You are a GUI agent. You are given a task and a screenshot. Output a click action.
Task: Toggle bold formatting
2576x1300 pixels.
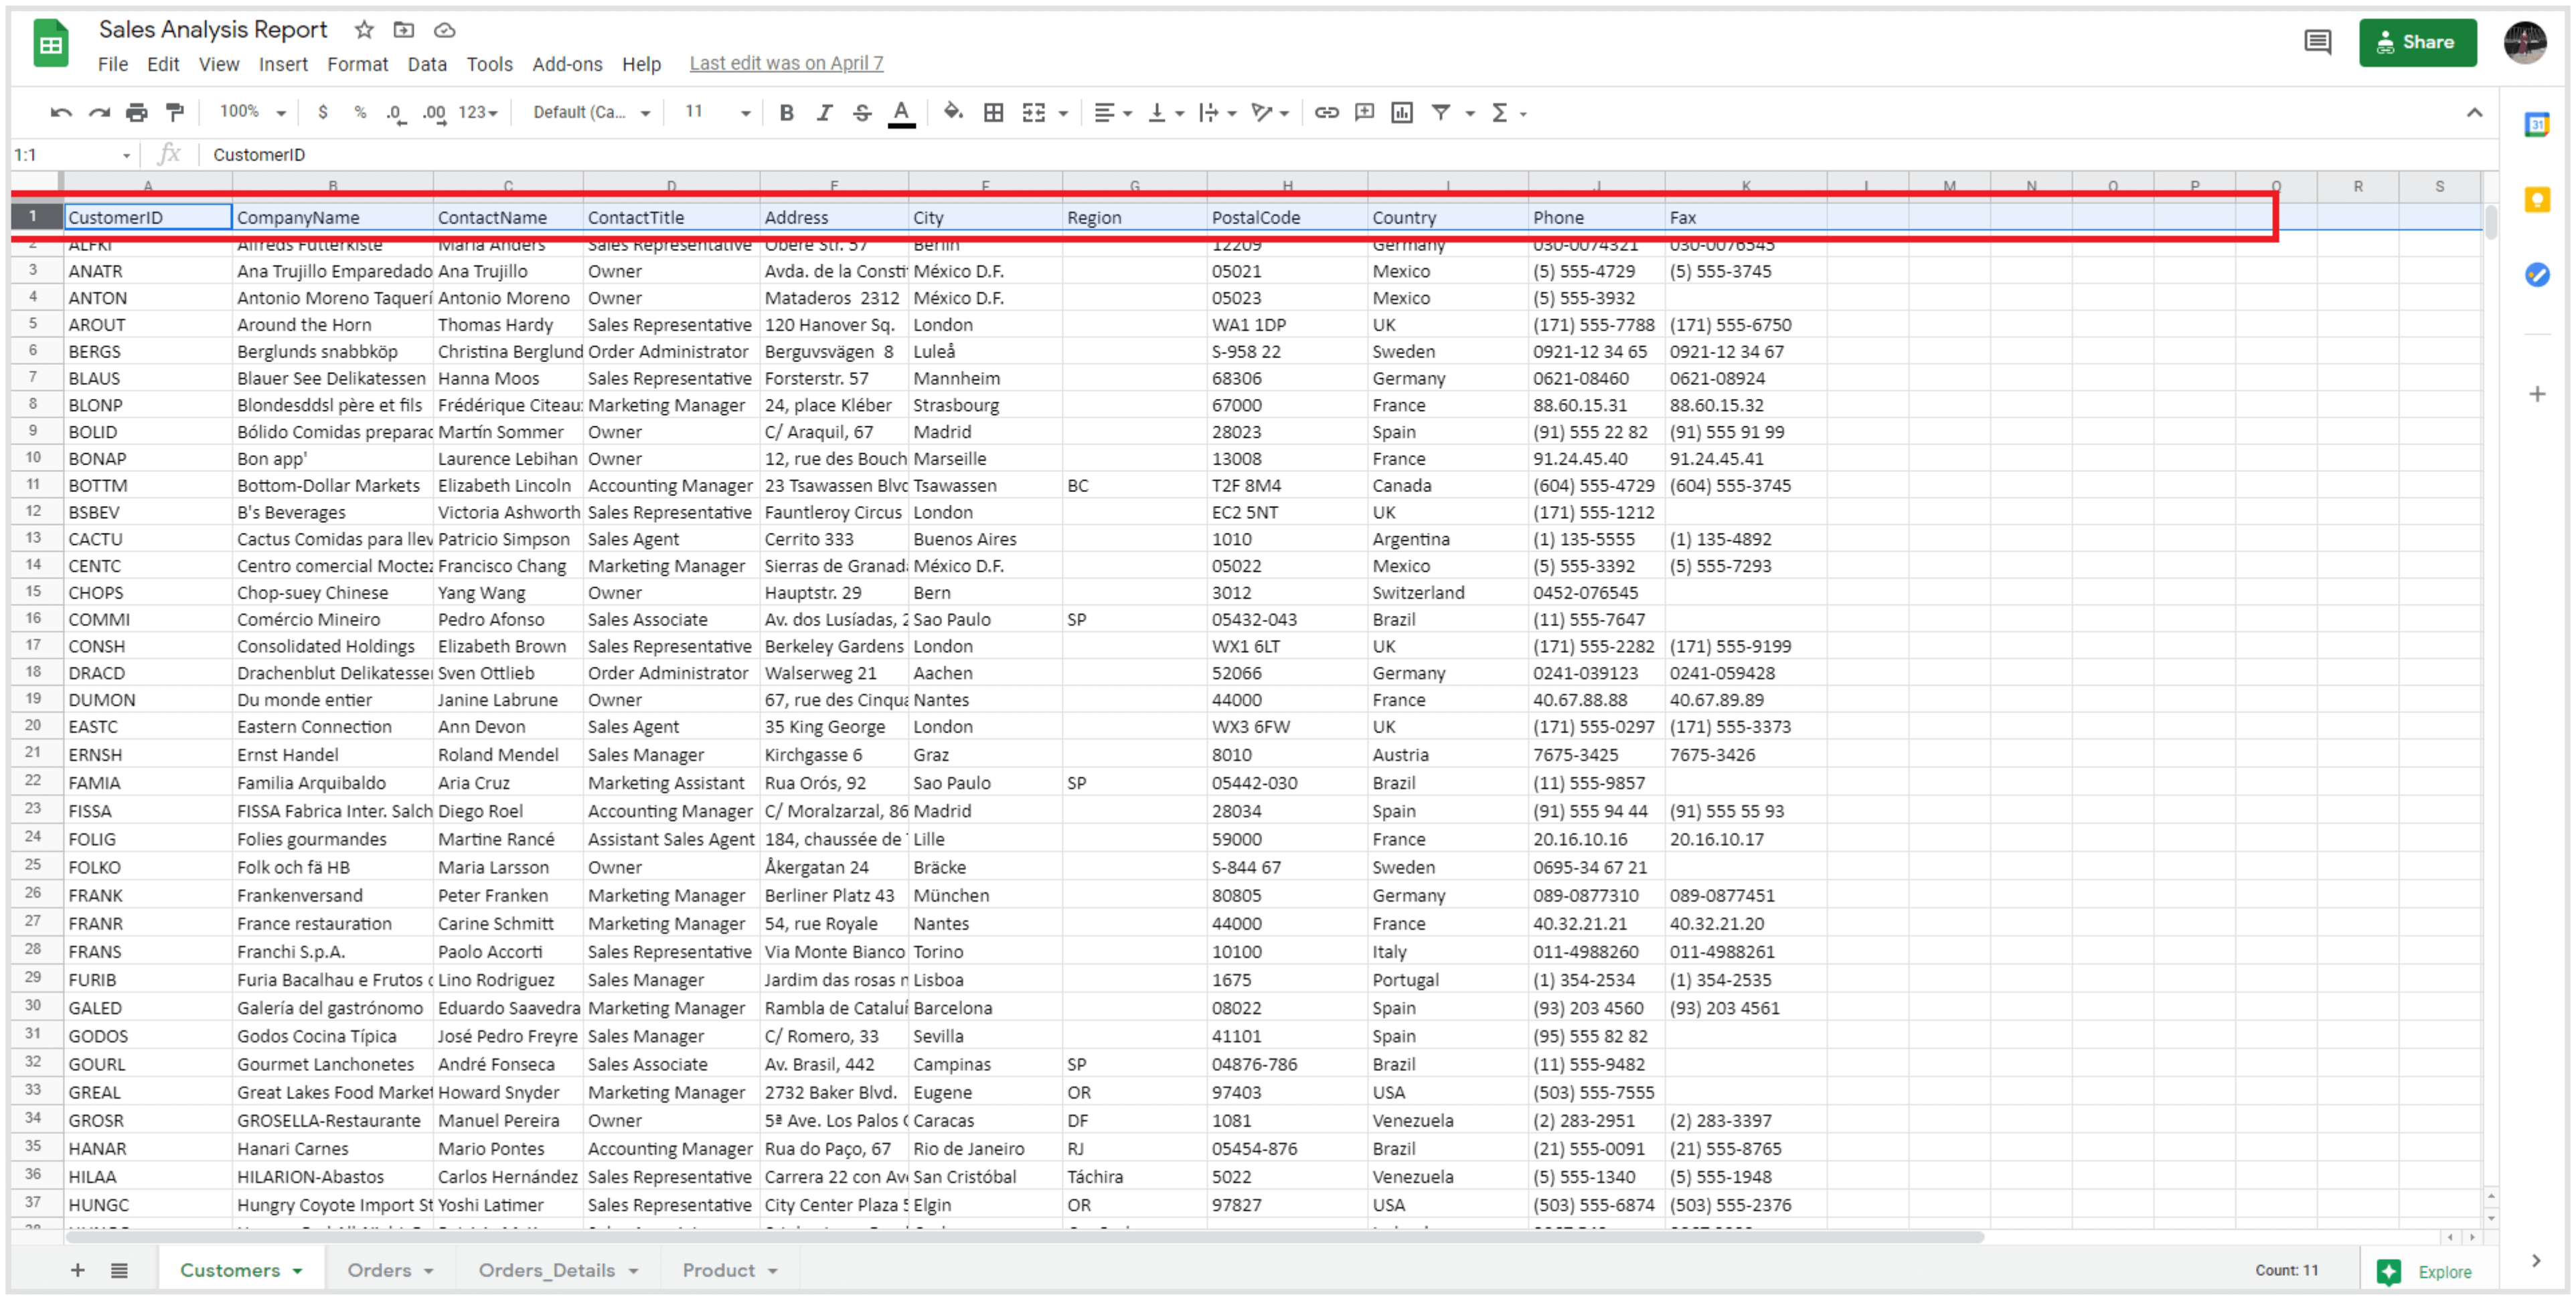pos(786,112)
